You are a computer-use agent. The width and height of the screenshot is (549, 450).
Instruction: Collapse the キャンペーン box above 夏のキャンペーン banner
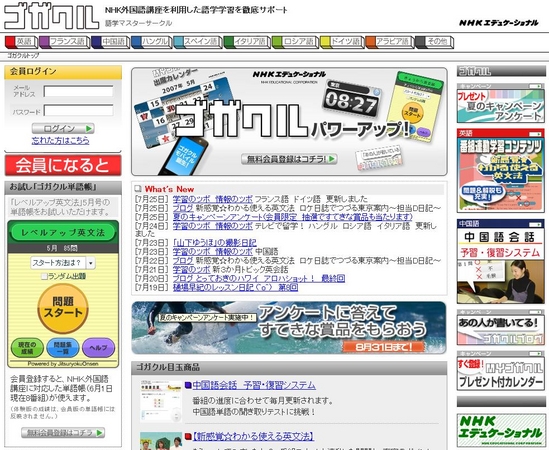tap(535, 86)
